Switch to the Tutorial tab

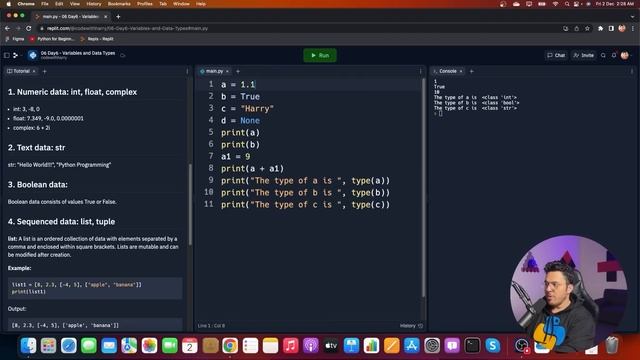(19, 71)
